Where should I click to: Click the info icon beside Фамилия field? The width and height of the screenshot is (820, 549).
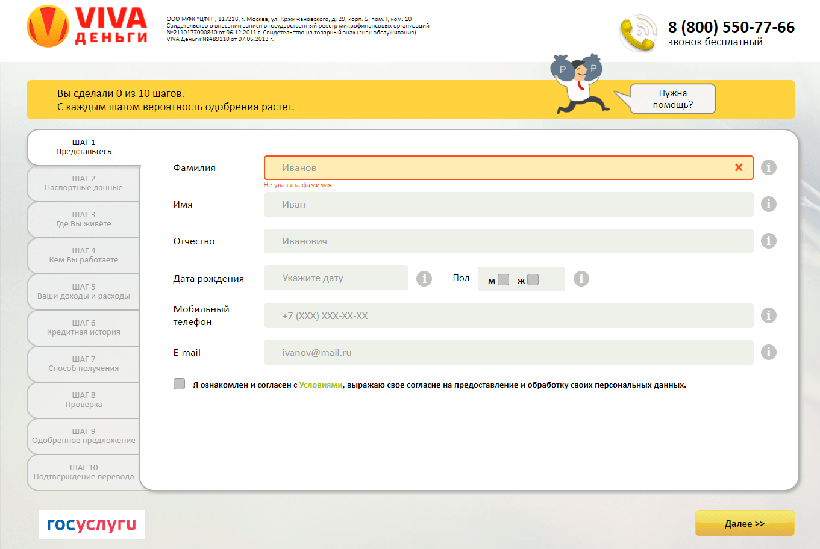(768, 167)
